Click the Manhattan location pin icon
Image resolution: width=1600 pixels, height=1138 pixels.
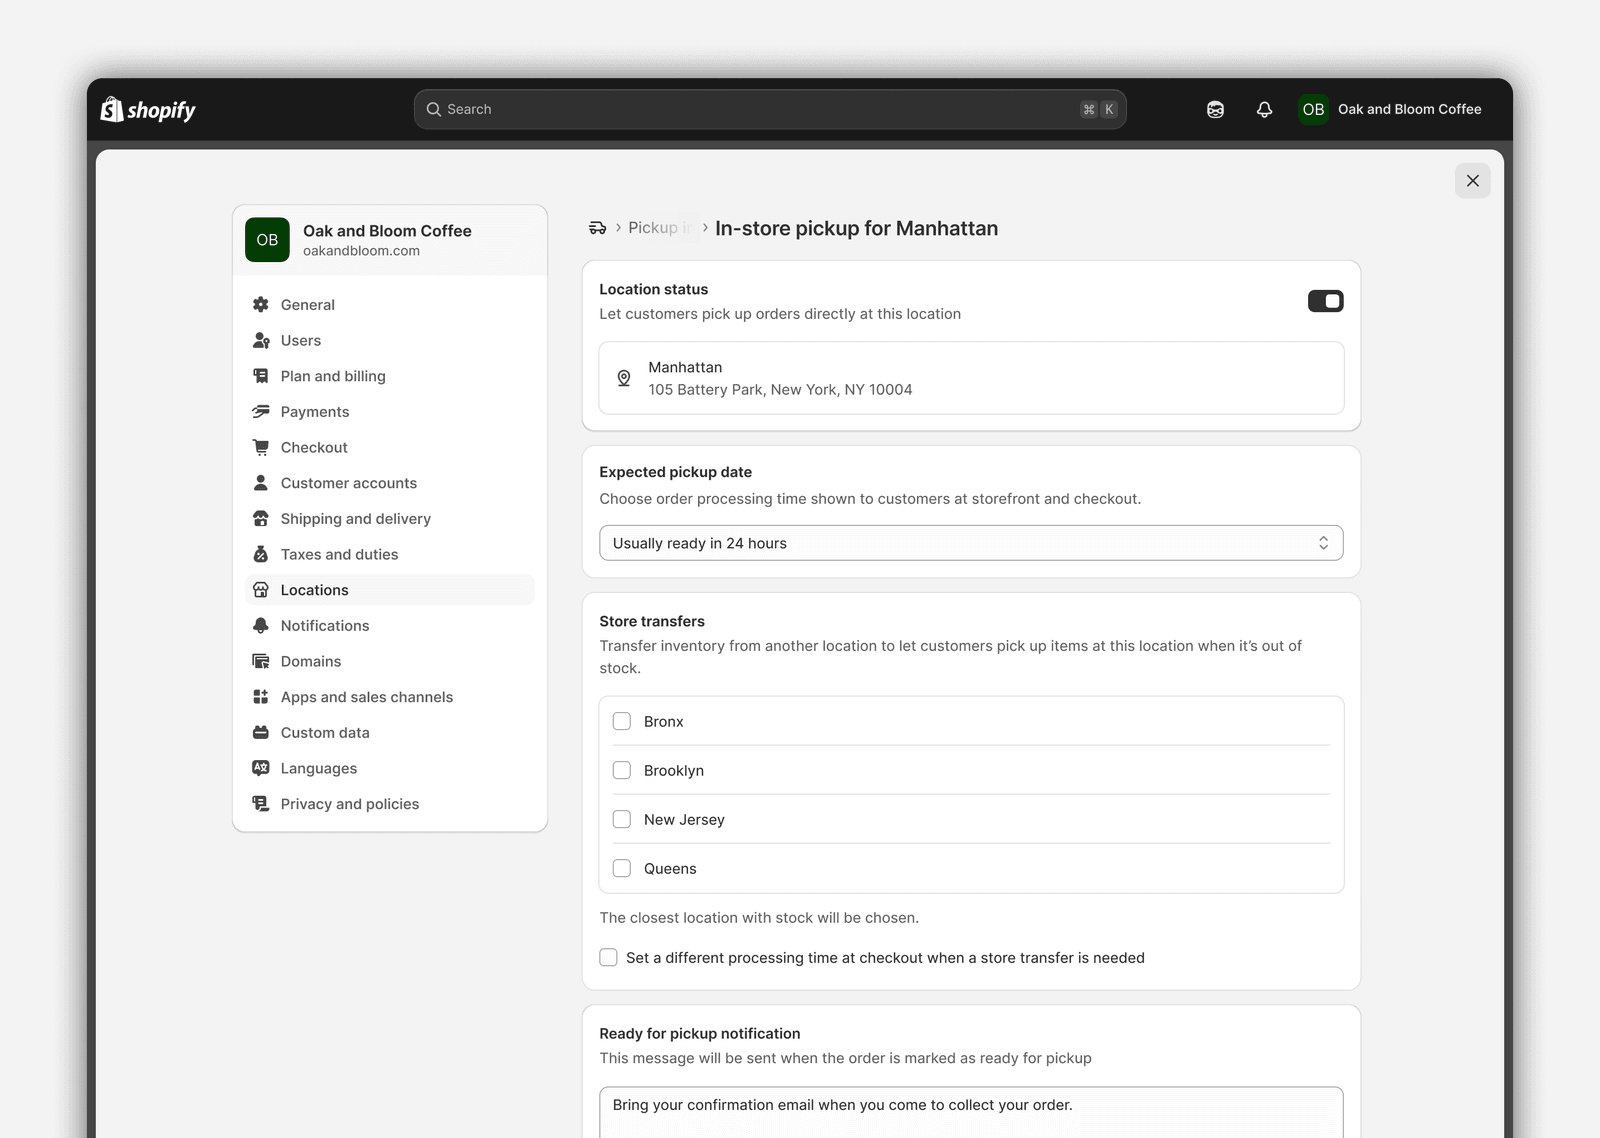[x=624, y=378]
